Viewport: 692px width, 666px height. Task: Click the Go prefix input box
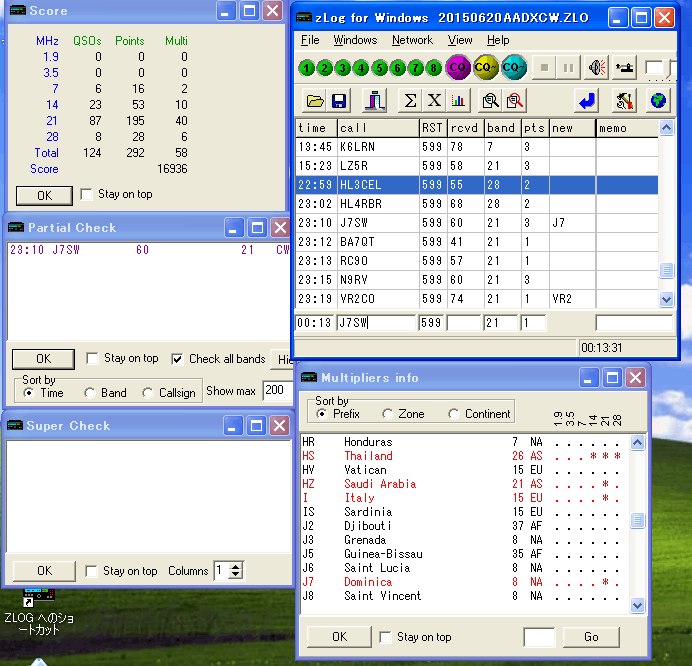pos(539,637)
